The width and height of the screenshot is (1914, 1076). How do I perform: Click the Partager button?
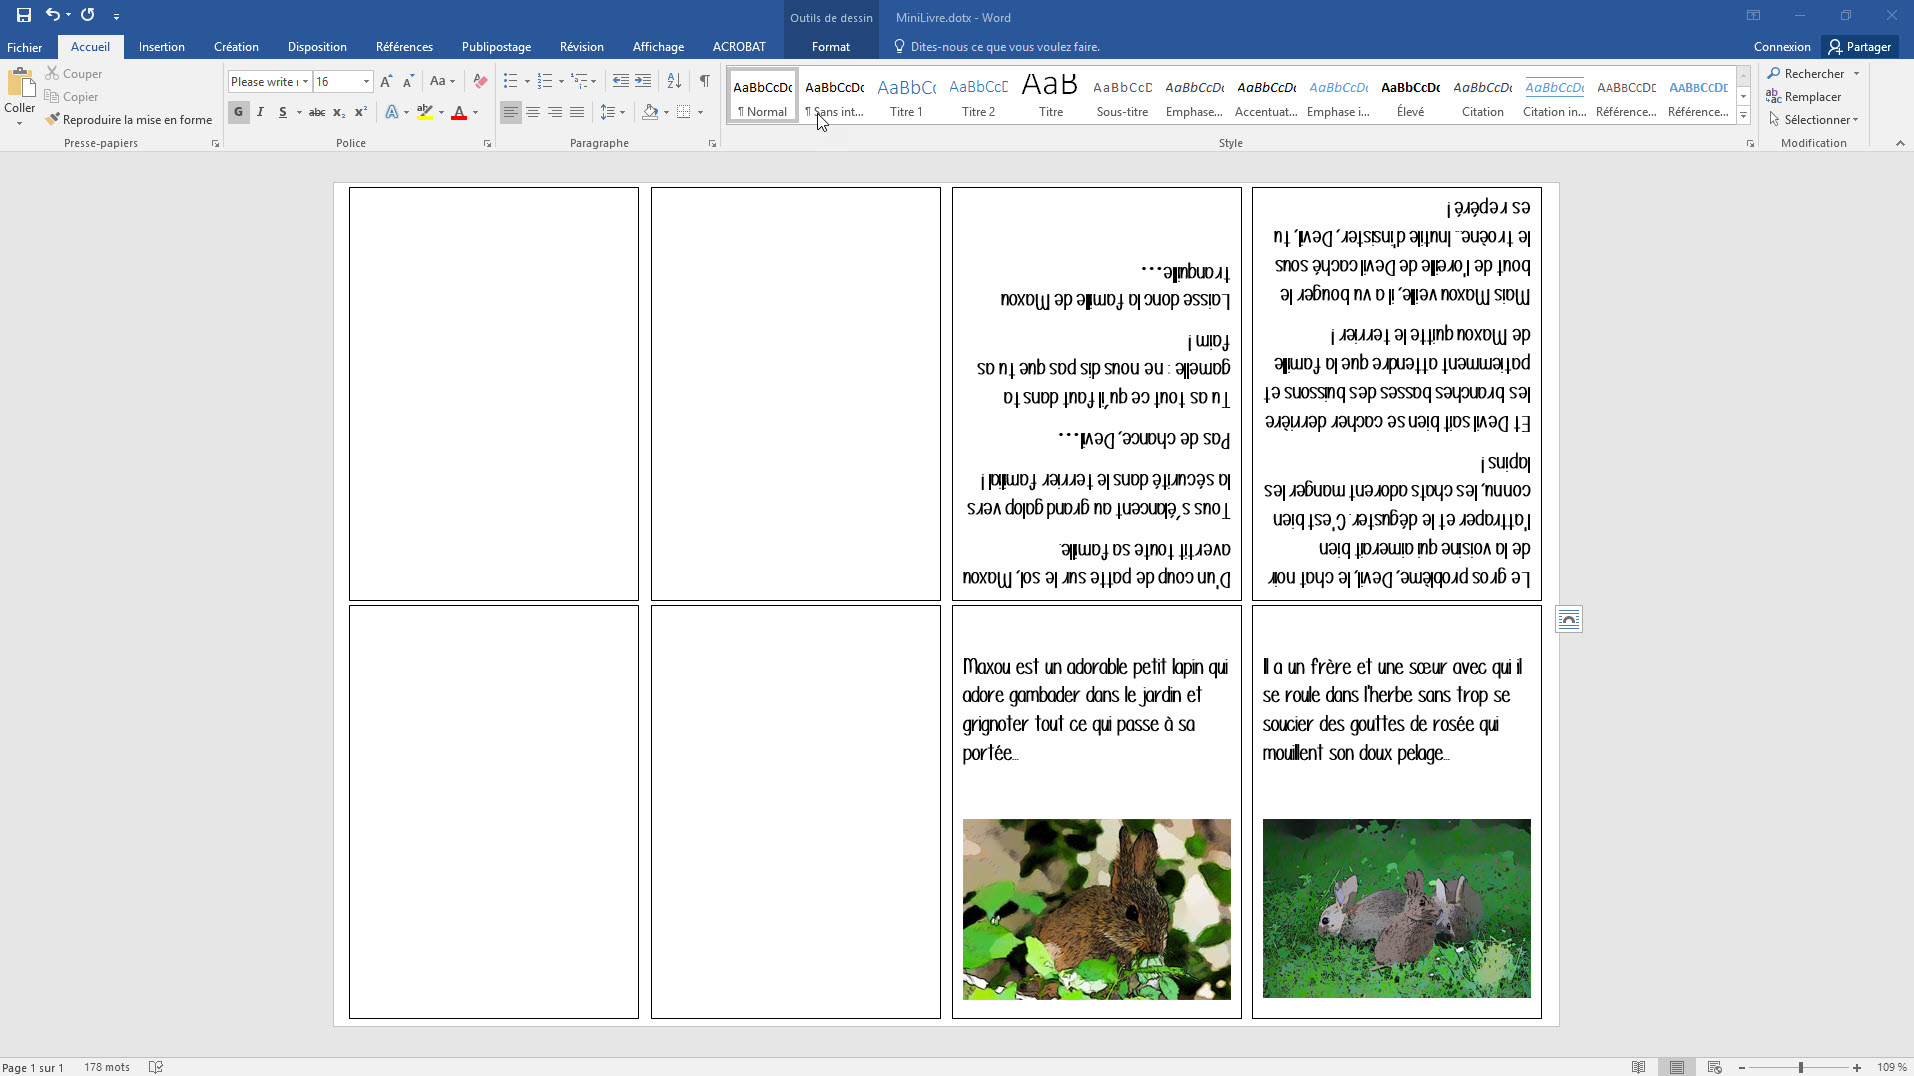click(x=1860, y=47)
